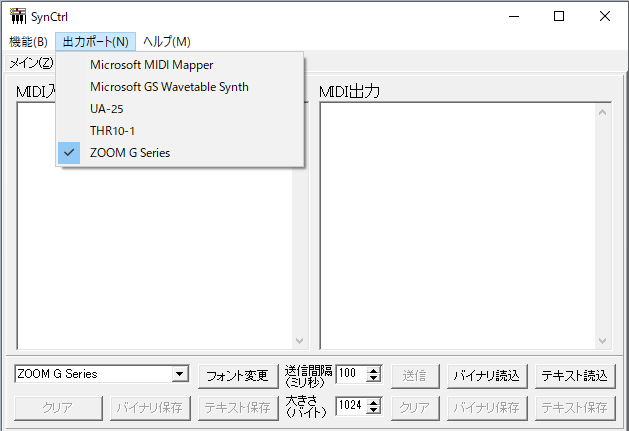629x431 pixels.
Task: Click the 大きさ field showing 1024
Action: 351,406
